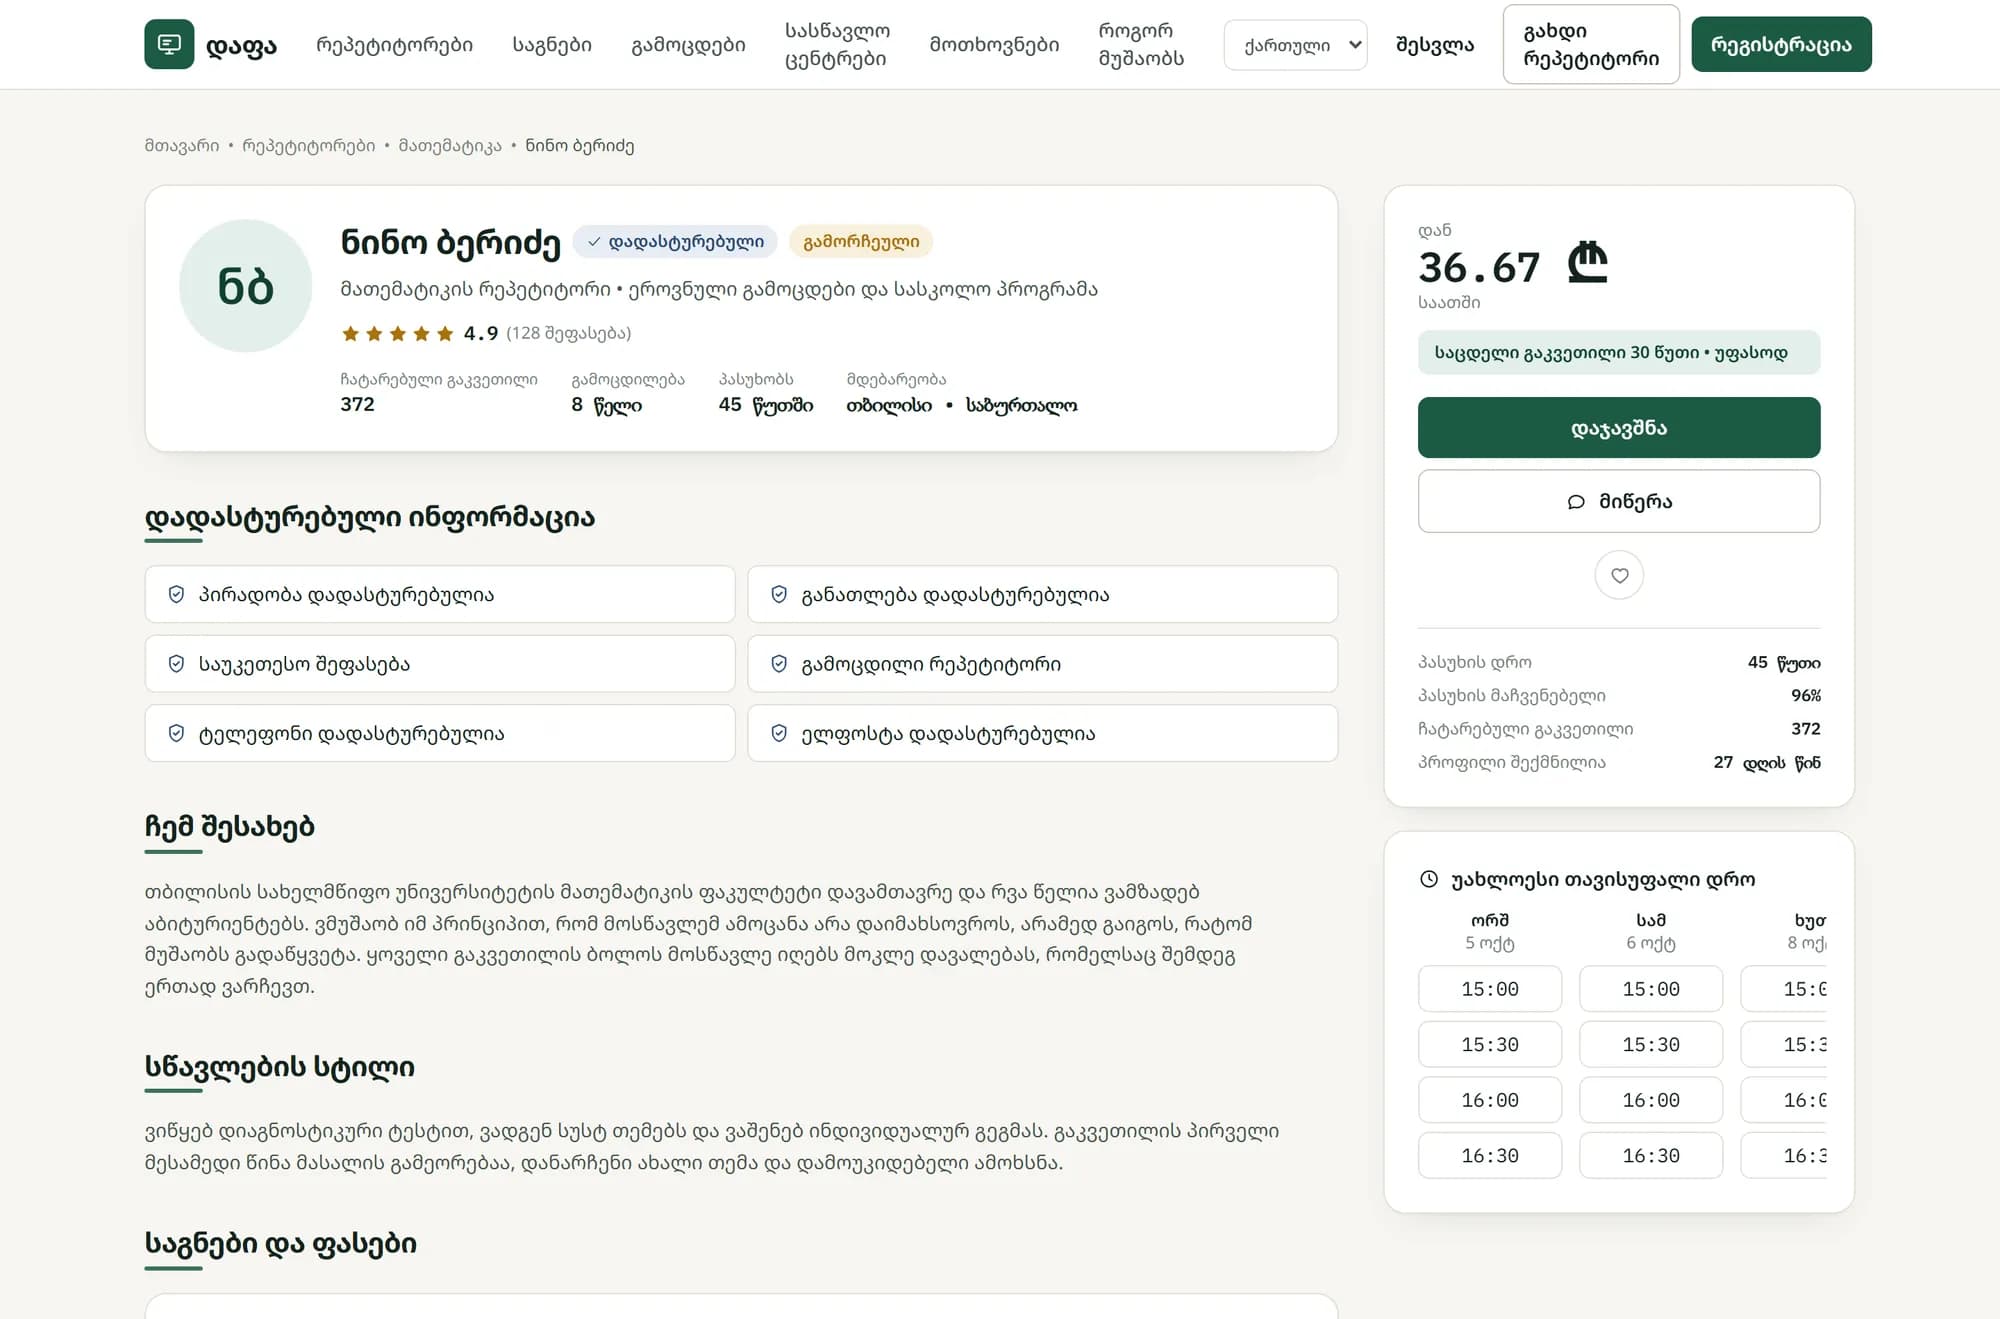Screen dimensions: 2000x1319
Task: Select the 15:00 slot under ორშ
Action: [x=1490, y=989]
